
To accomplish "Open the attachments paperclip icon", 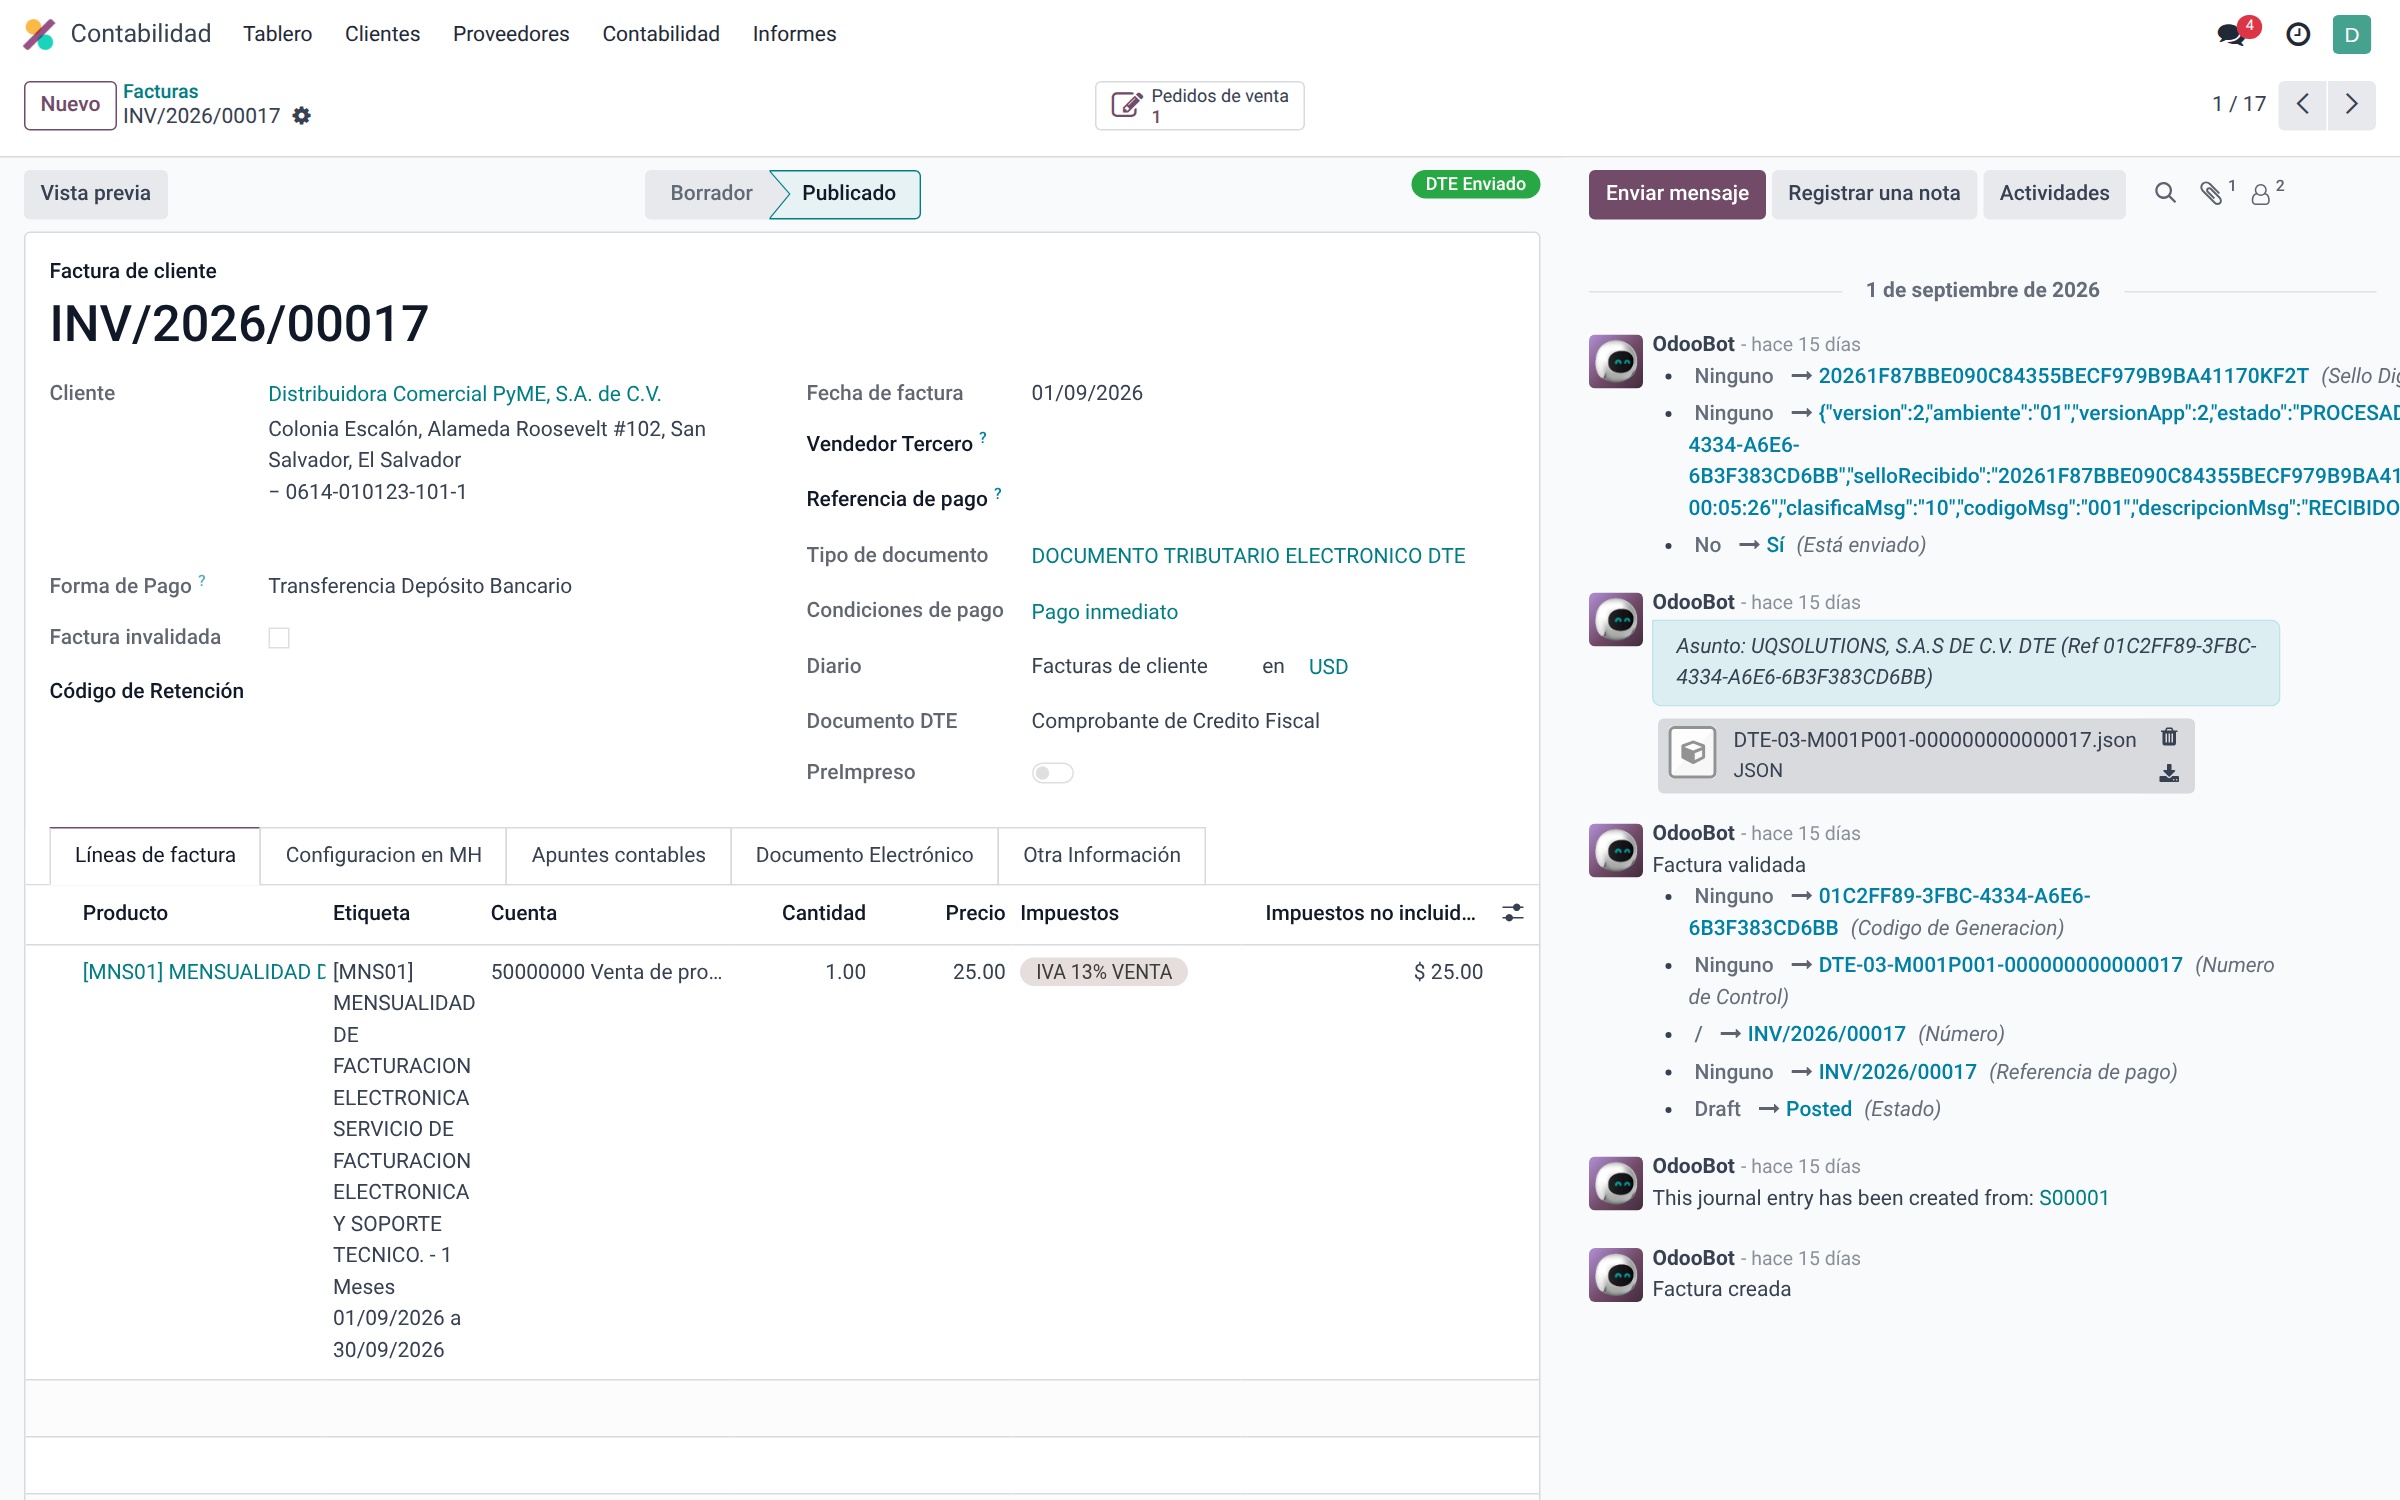I will pyautogui.click(x=2212, y=193).
